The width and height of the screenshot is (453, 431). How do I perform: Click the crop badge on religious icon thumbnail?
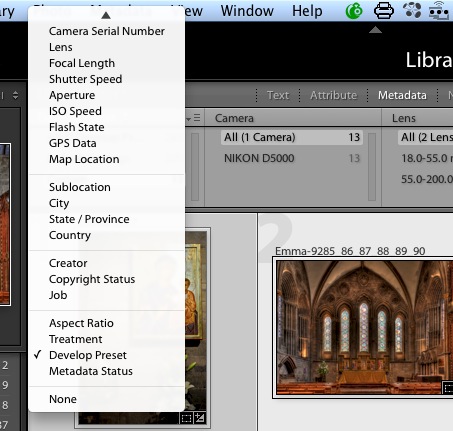click(x=186, y=418)
